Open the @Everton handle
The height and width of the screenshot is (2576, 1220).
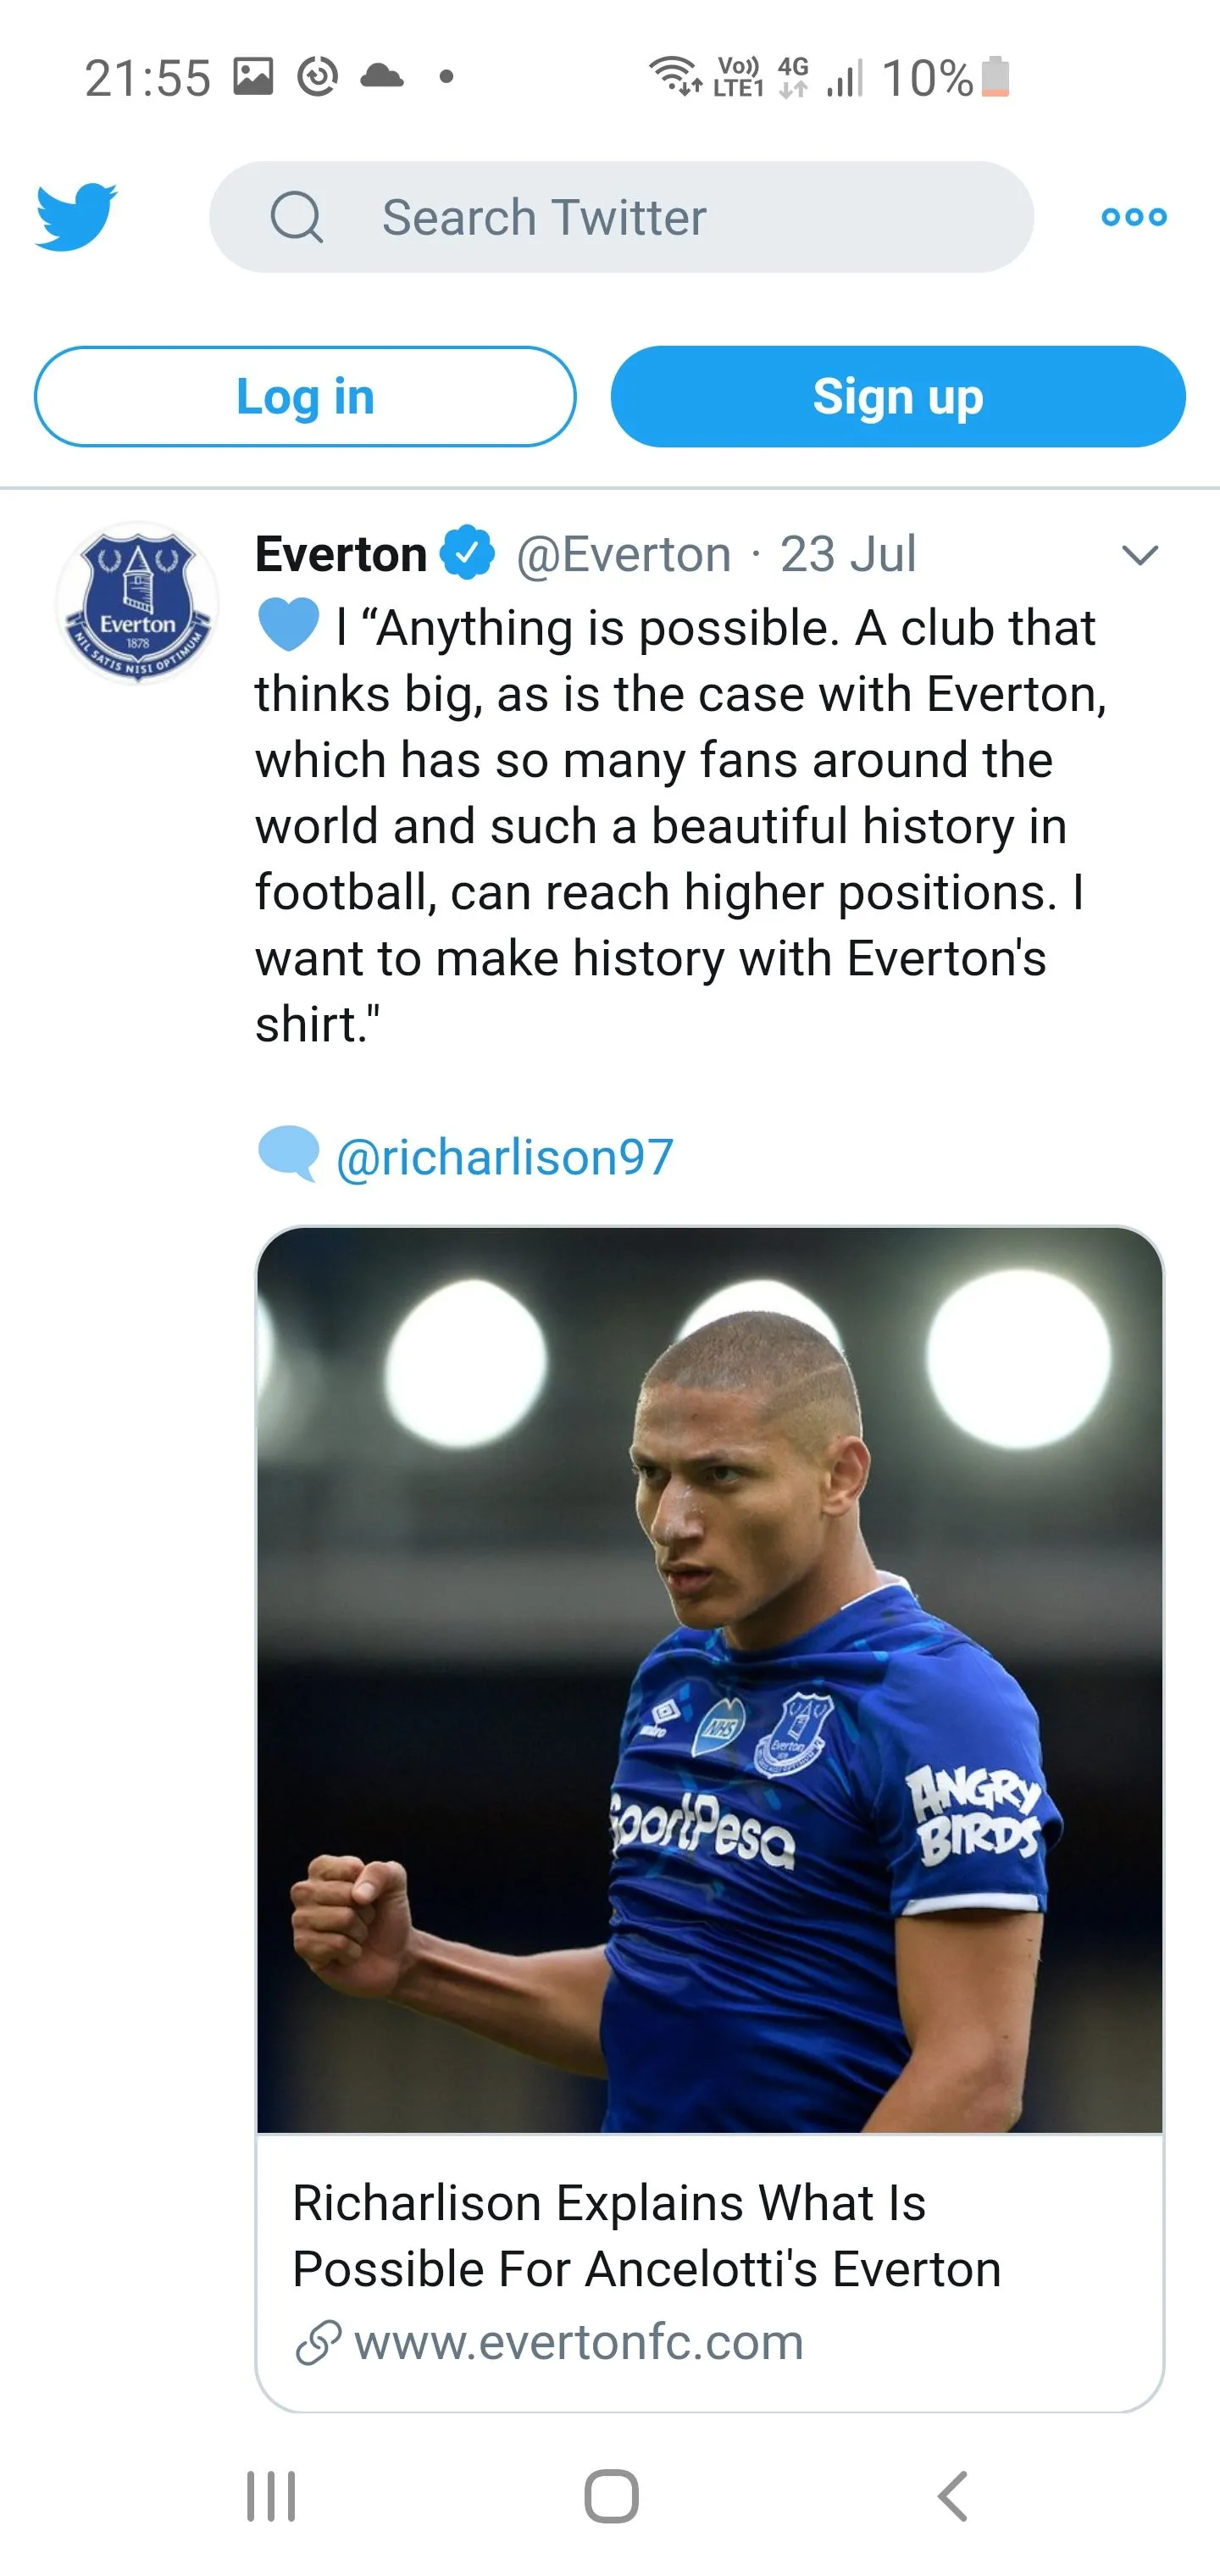(x=623, y=554)
